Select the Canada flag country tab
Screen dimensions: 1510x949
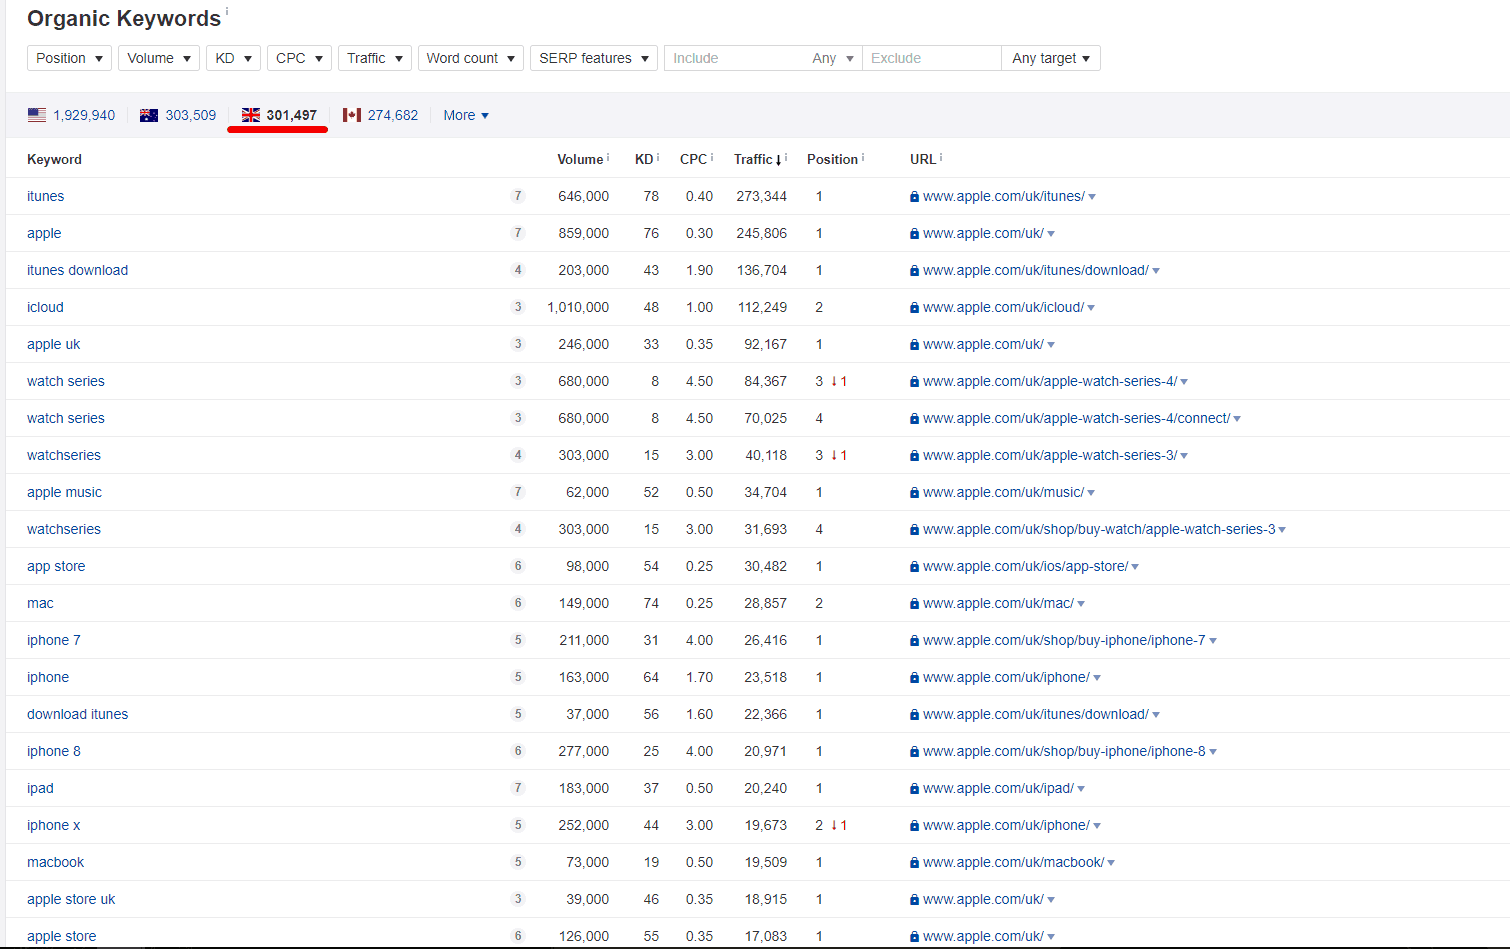click(x=380, y=115)
